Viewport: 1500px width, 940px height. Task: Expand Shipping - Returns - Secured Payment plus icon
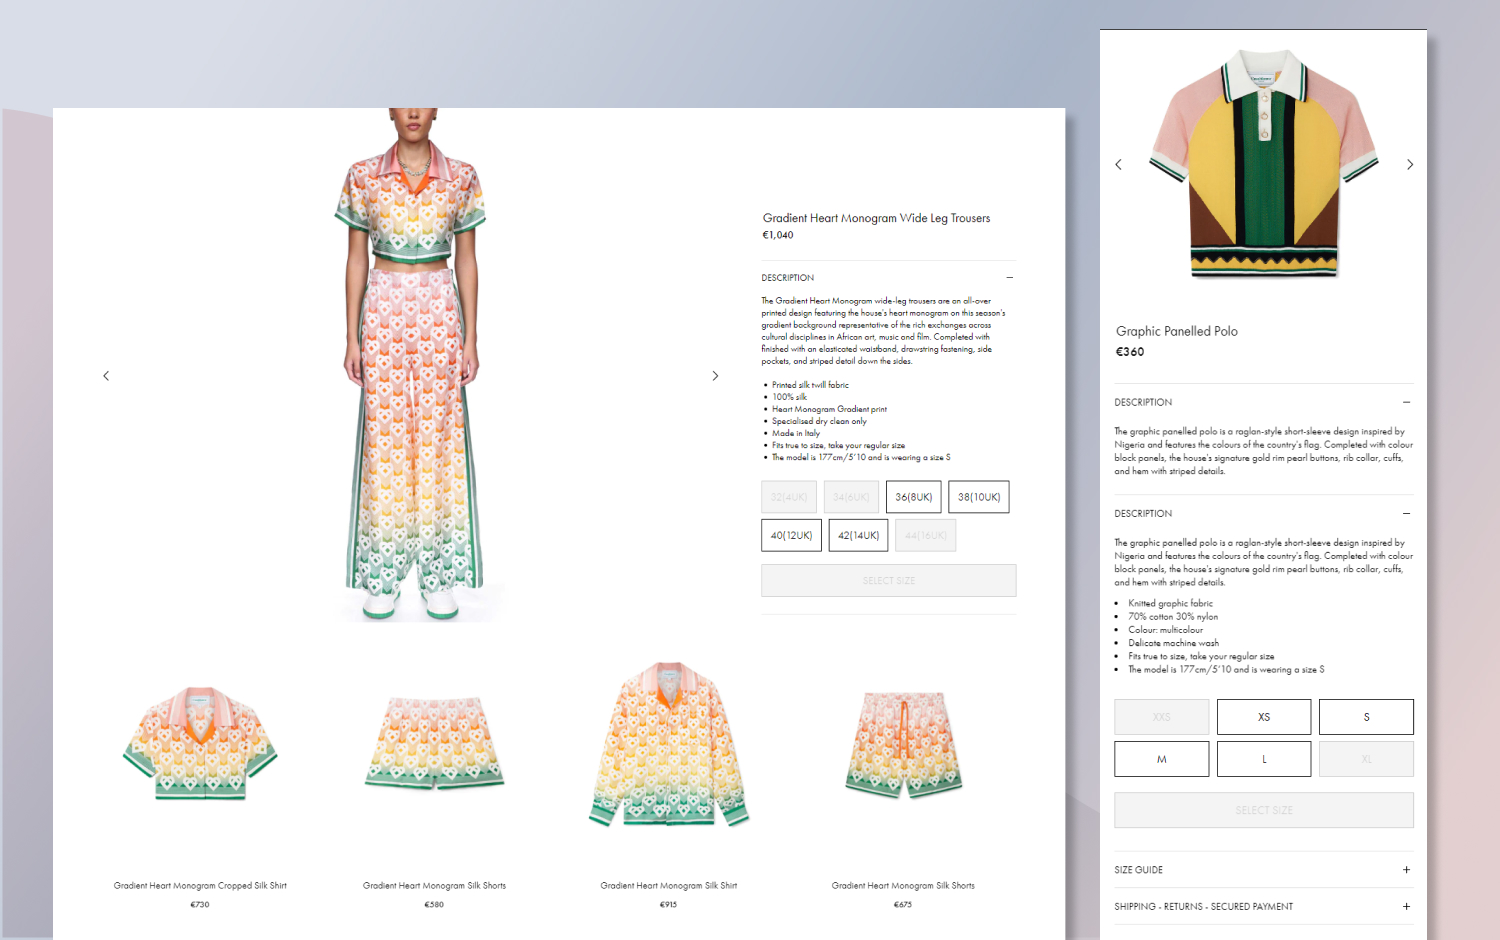1406,907
